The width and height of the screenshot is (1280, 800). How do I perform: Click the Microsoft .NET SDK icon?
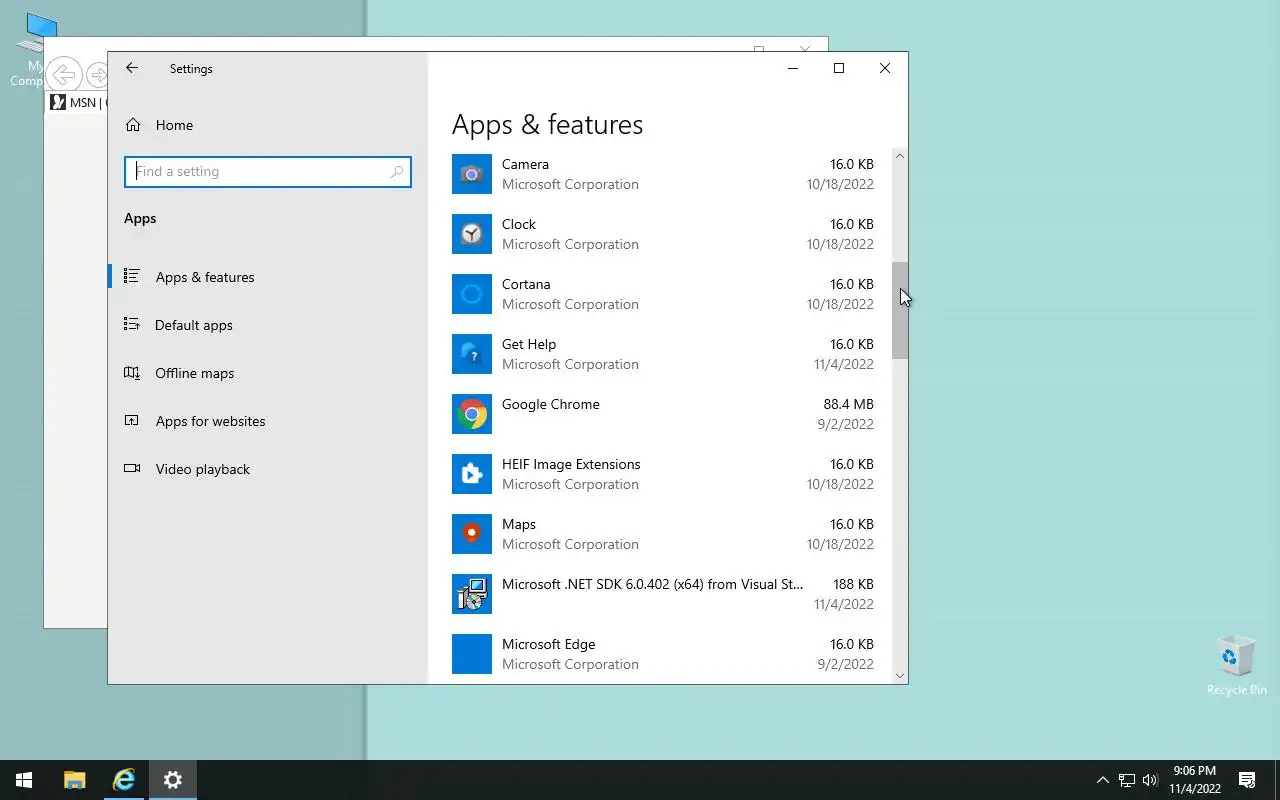click(x=472, y=594)
